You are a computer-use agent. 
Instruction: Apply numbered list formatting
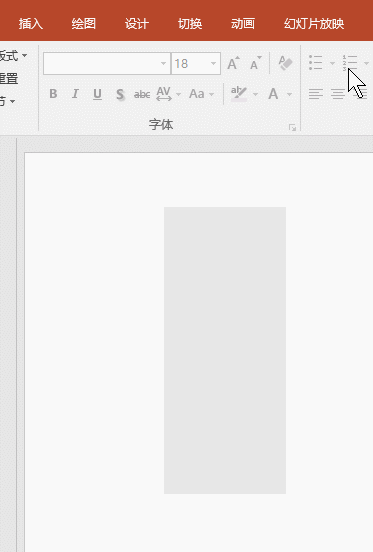coord(350,63)
